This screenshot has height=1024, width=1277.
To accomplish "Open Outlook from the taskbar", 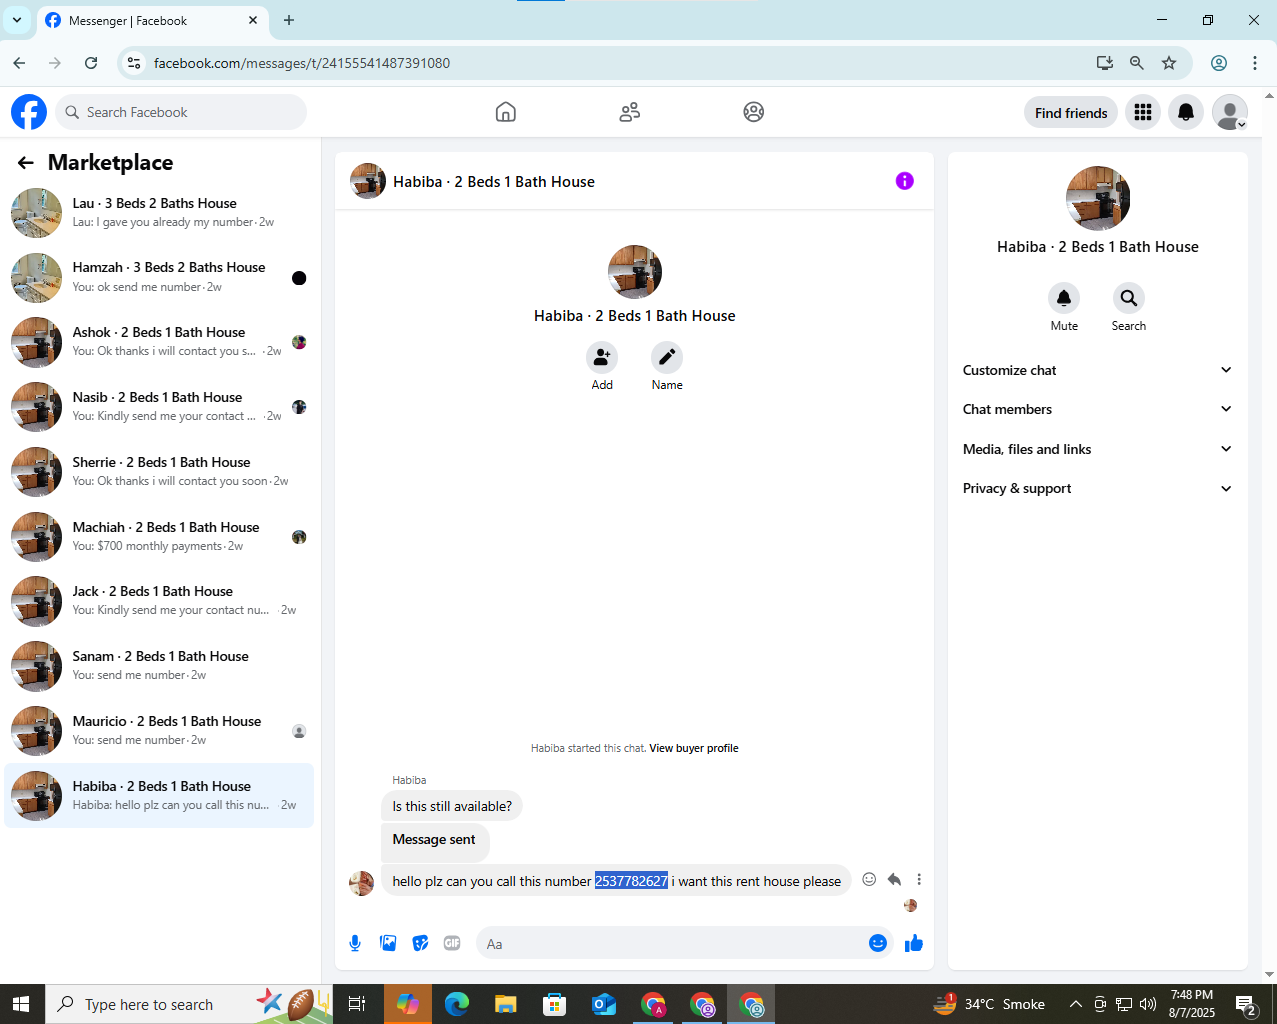I will pos(604,1004).
